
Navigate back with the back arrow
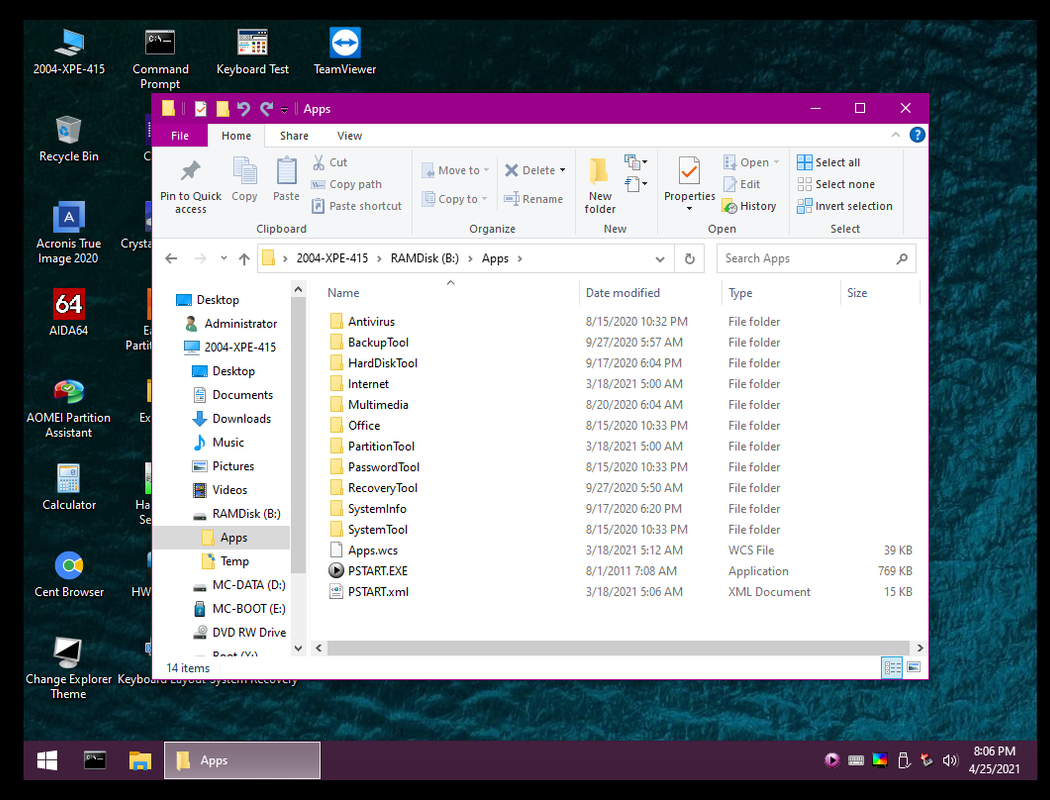pyautogui.click(x=171, y=258)
